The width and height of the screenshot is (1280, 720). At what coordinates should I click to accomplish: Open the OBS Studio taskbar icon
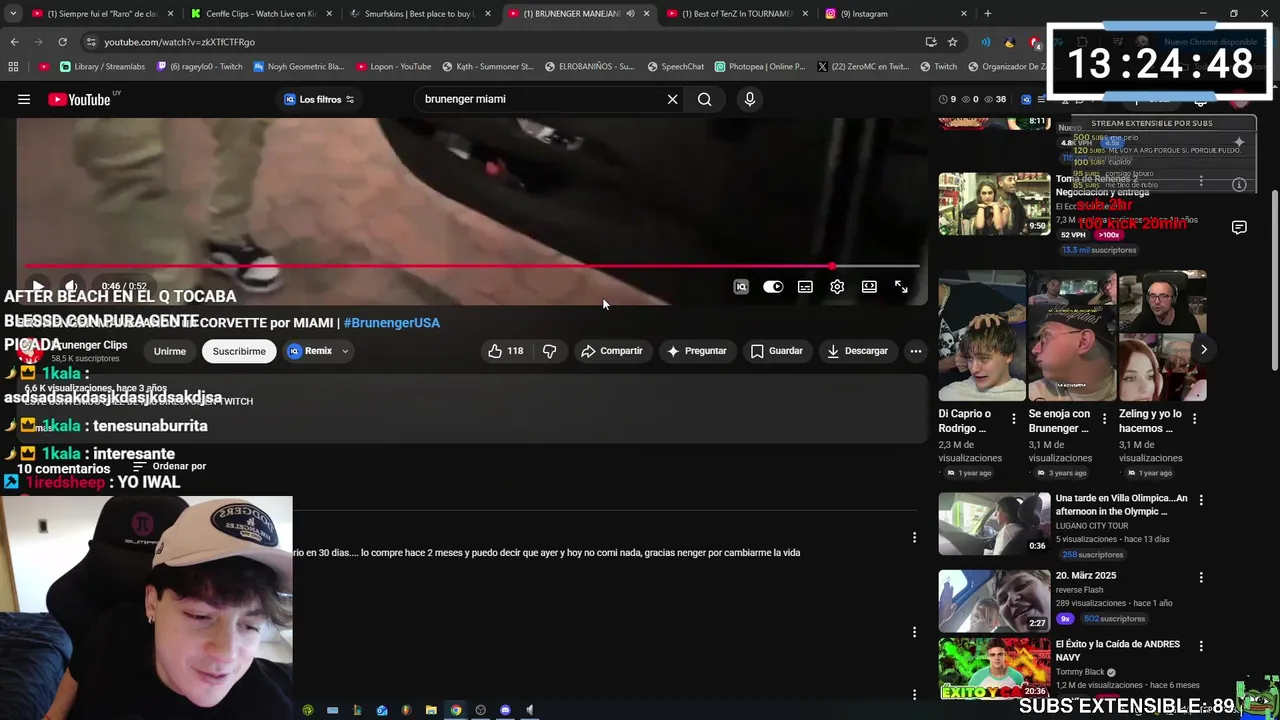click(x=480, y=710)
